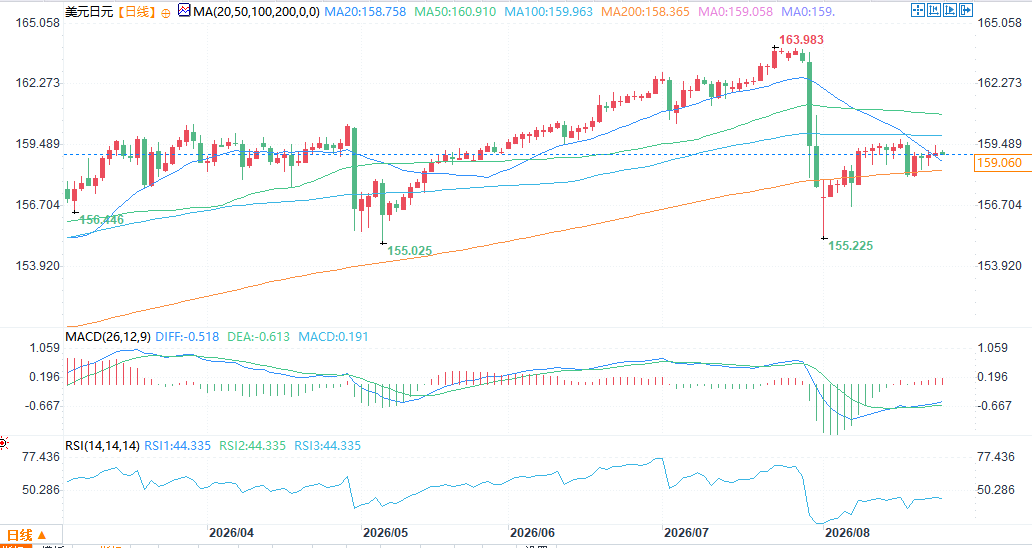Click the right axis value 153.920

1000,266
